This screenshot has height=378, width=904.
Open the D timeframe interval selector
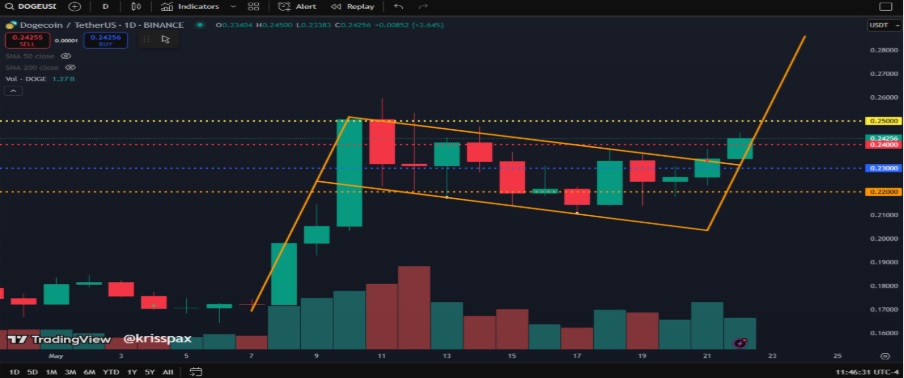(105, 7)
